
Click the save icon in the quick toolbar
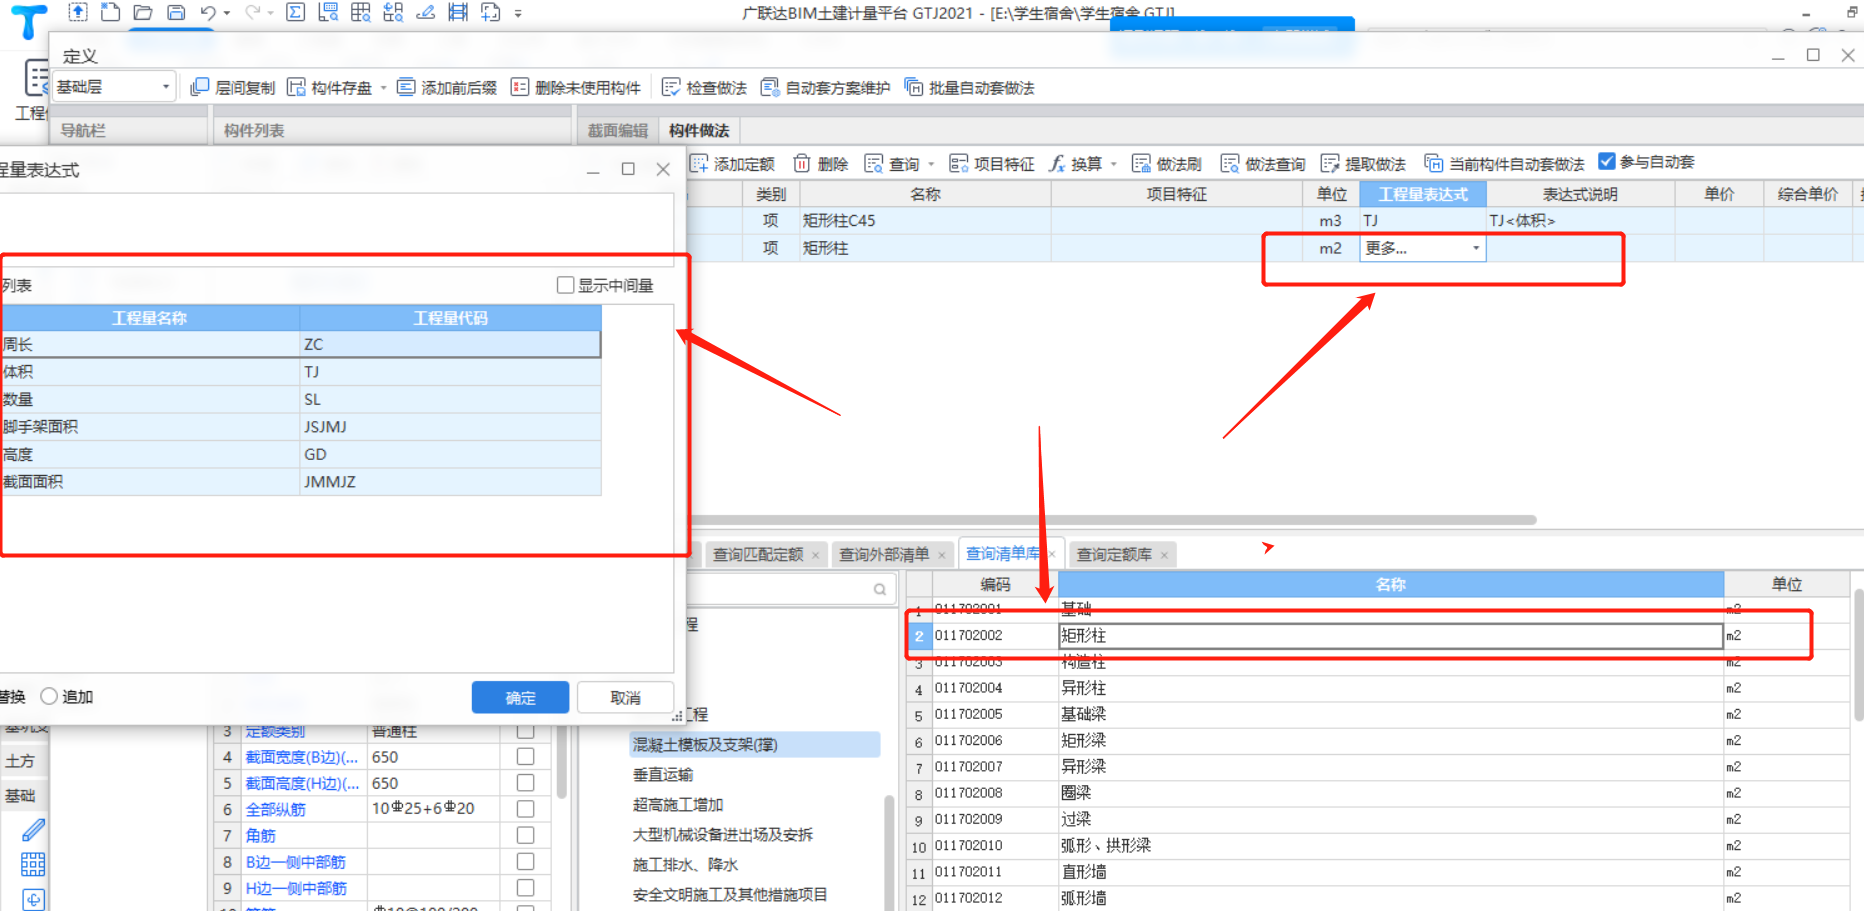(176, 12)
